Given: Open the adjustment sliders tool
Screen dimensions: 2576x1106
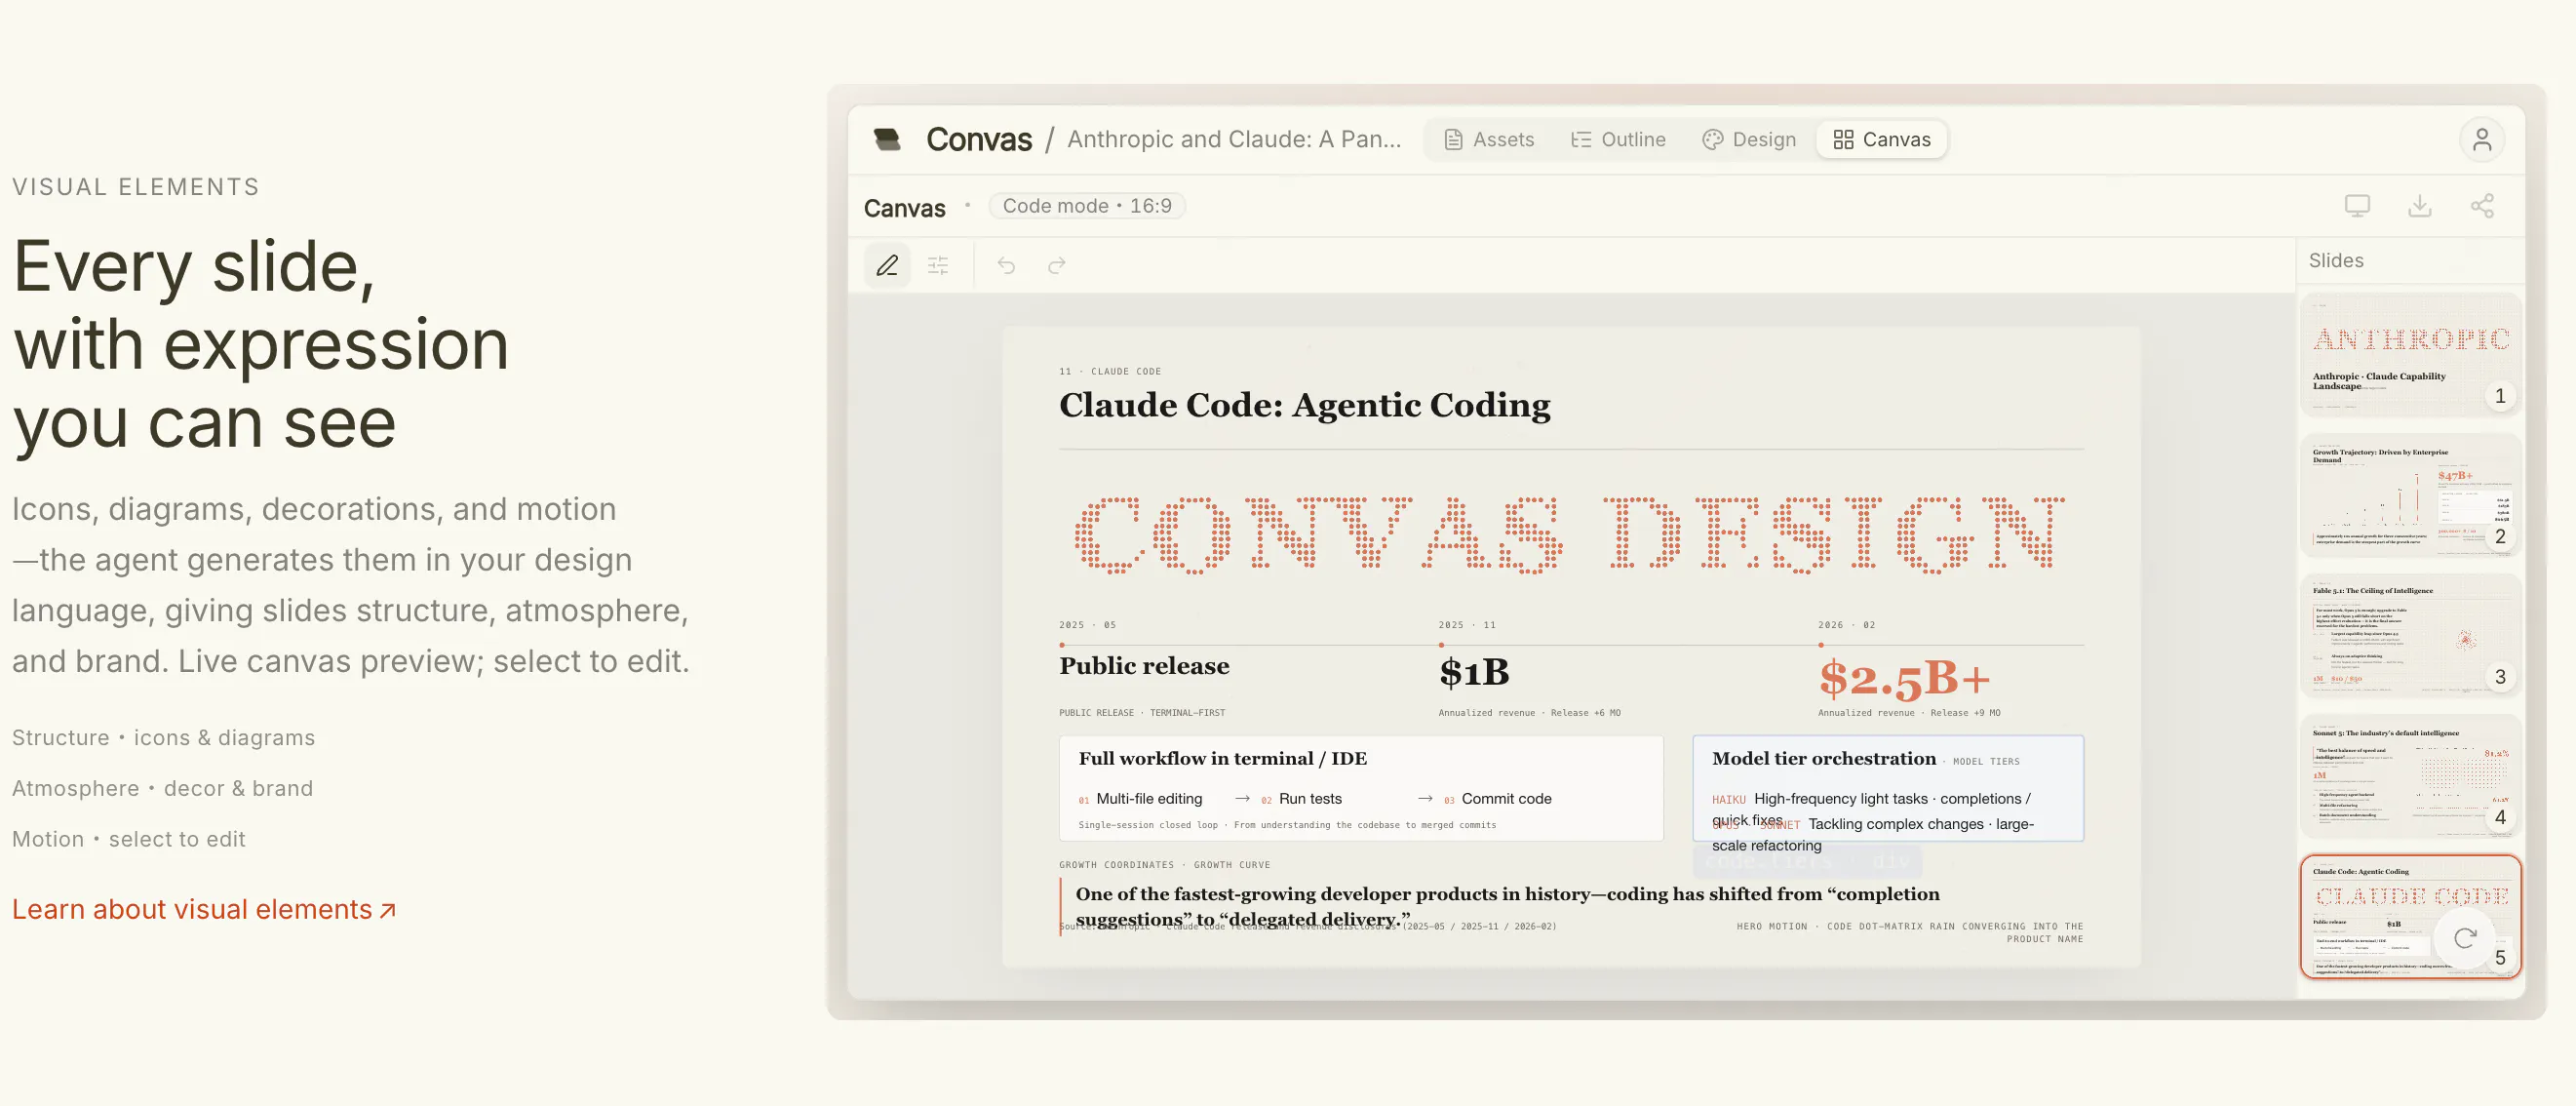Looking at the screenshot, I should tap(938, 265).
